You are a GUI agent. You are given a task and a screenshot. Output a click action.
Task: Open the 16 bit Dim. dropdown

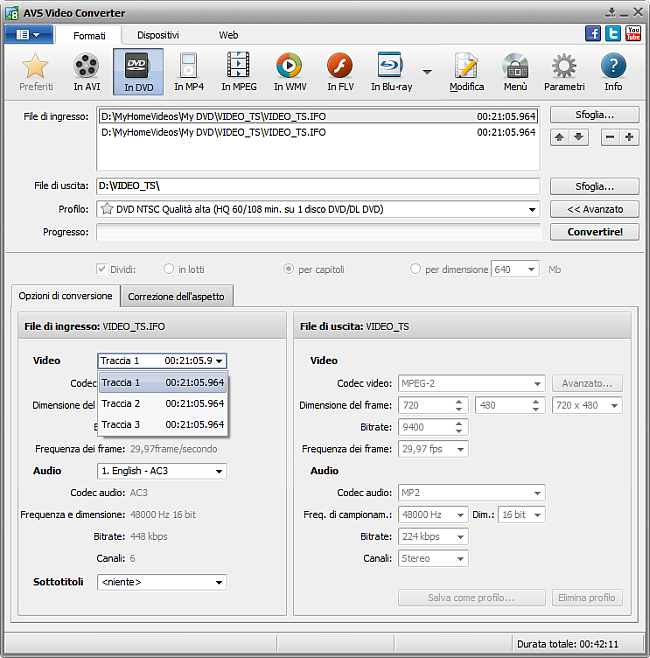click(522, 515)
